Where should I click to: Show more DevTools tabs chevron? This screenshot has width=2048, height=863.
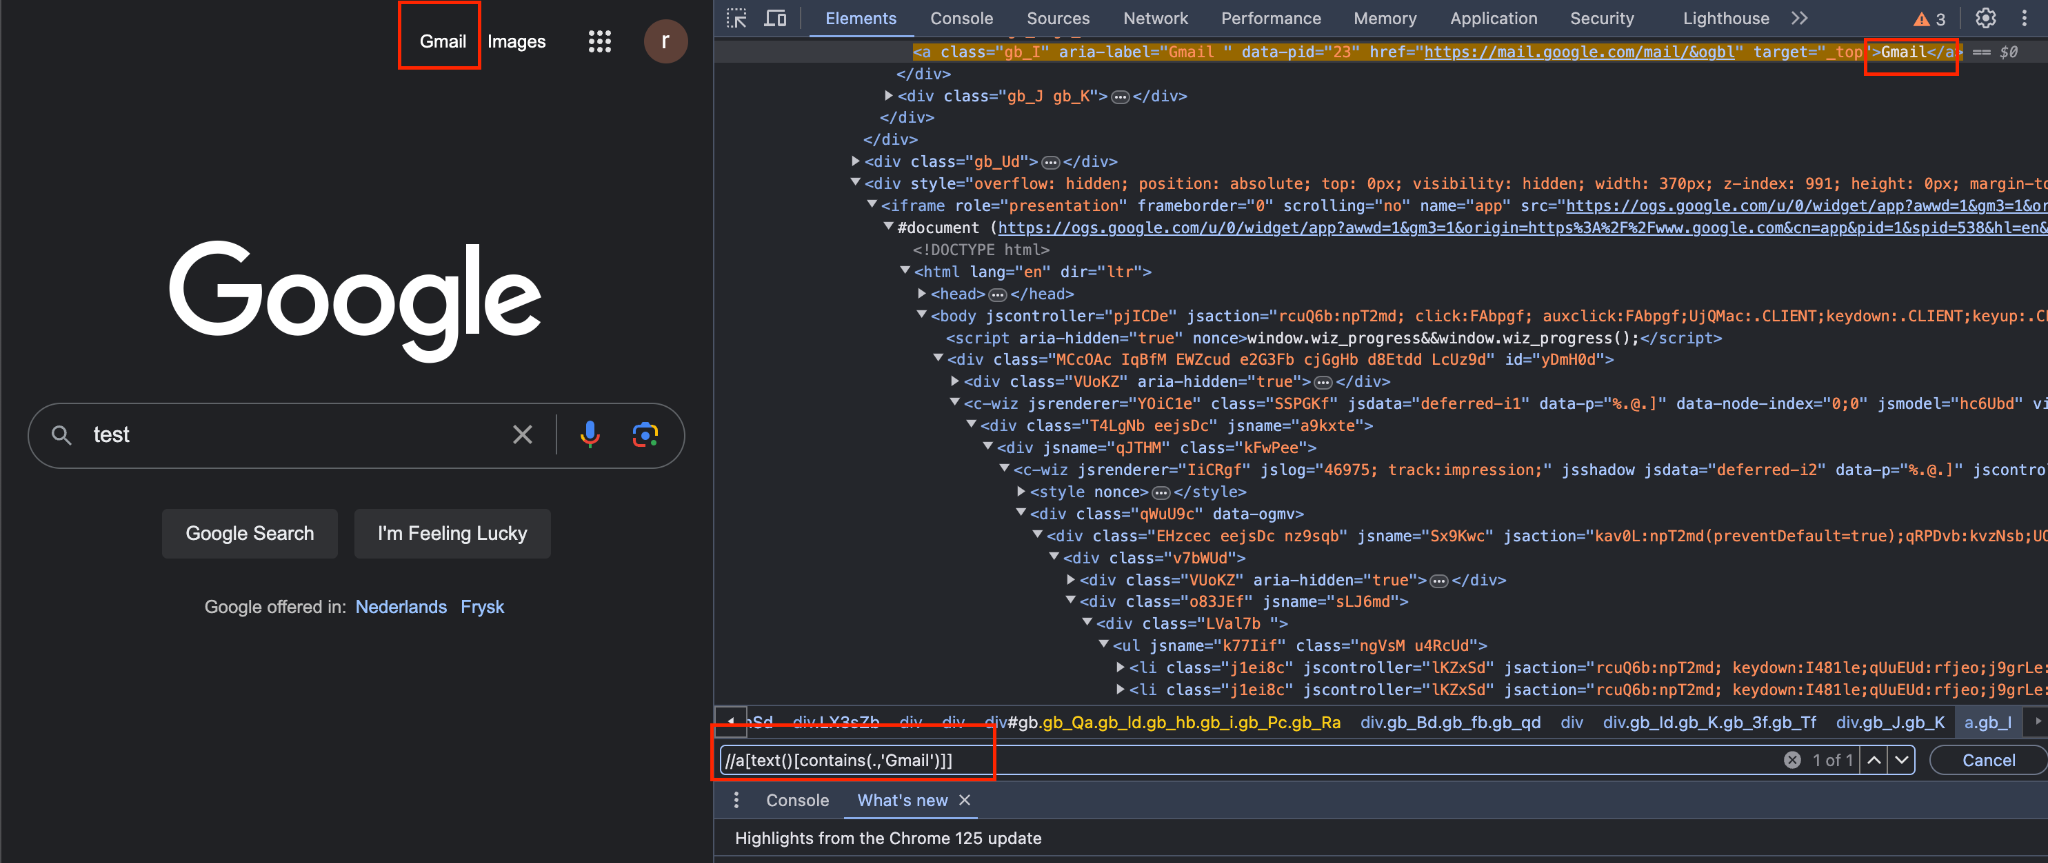coord(1800,18)
